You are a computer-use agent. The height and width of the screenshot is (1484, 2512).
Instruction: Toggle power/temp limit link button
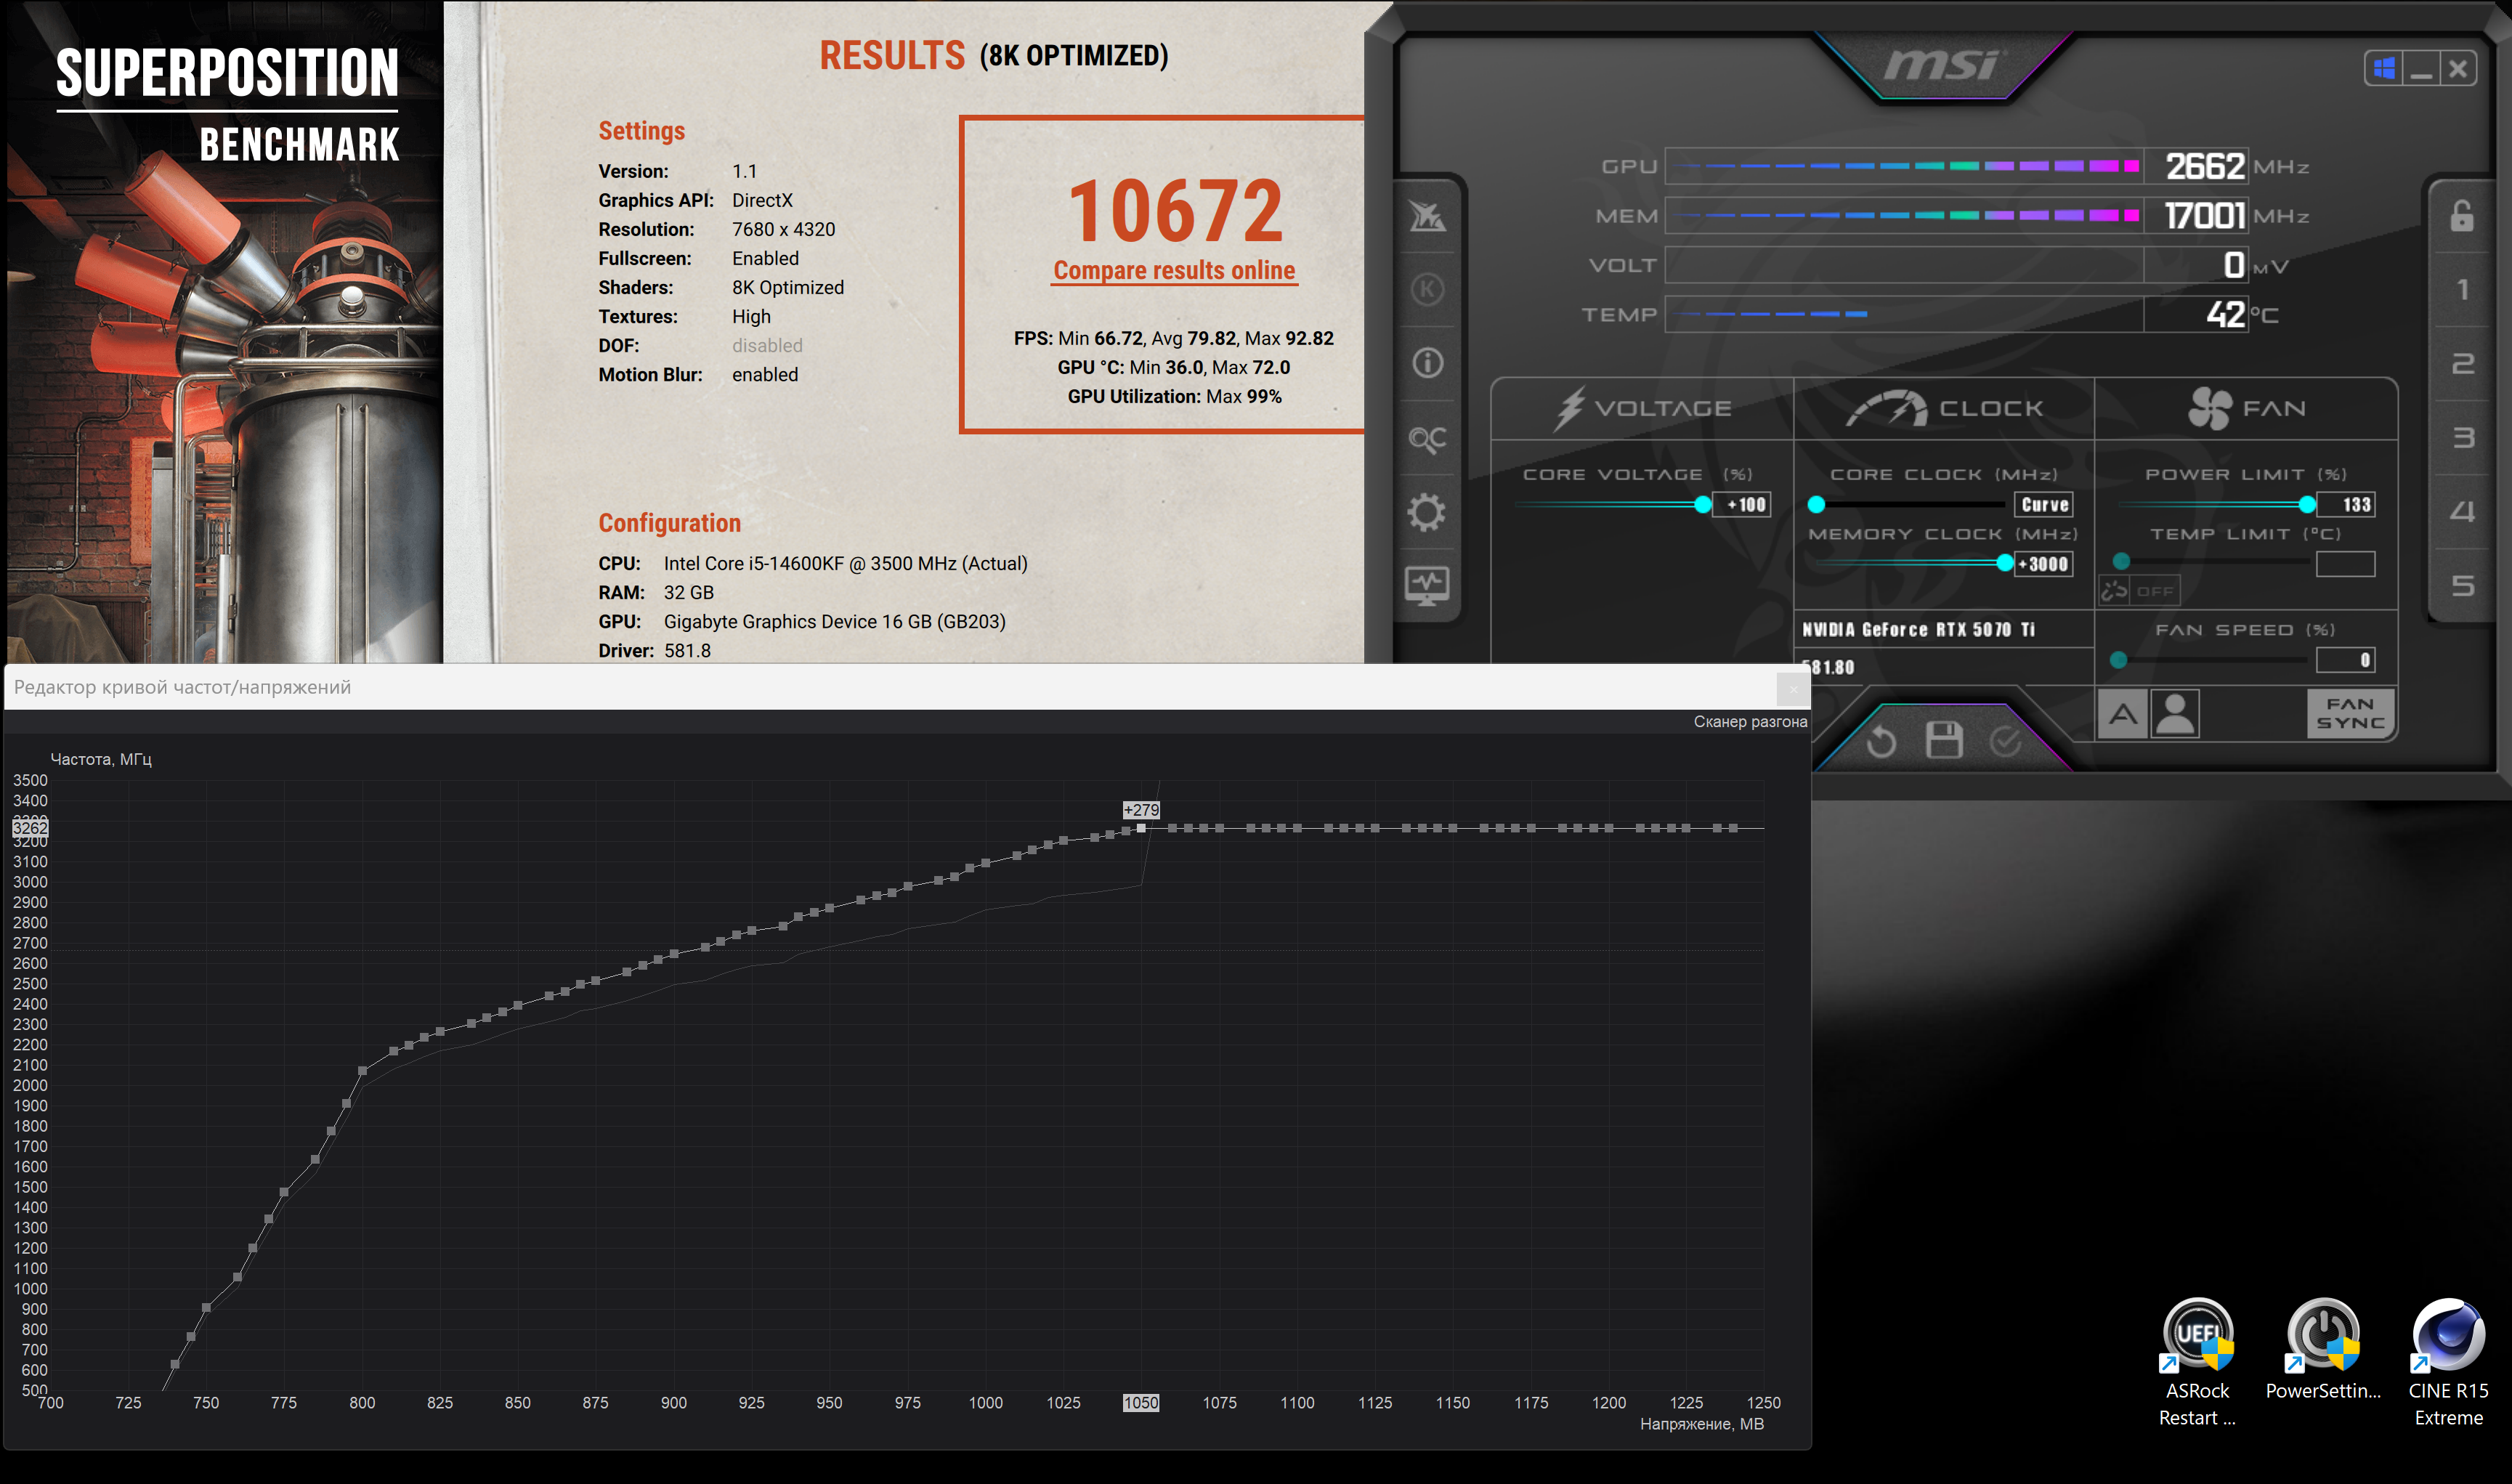tap(2115, 591)
